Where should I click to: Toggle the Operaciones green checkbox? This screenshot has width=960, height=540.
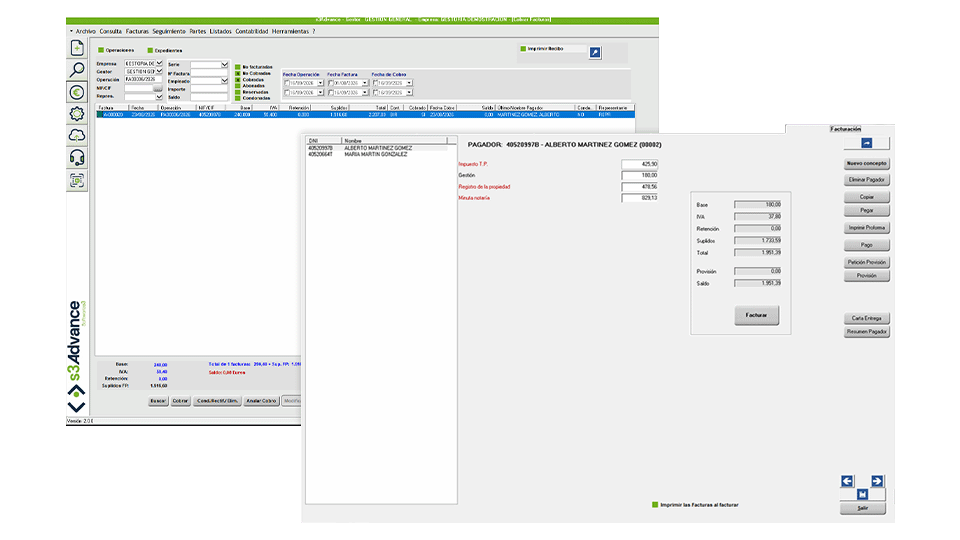pos(101,50)
